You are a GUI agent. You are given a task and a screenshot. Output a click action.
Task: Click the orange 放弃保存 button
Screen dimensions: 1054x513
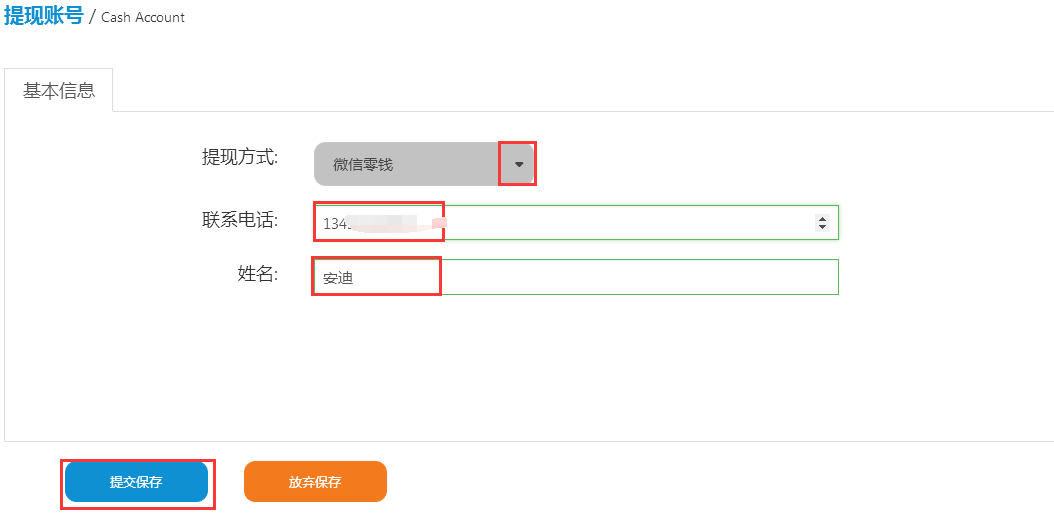315,481
